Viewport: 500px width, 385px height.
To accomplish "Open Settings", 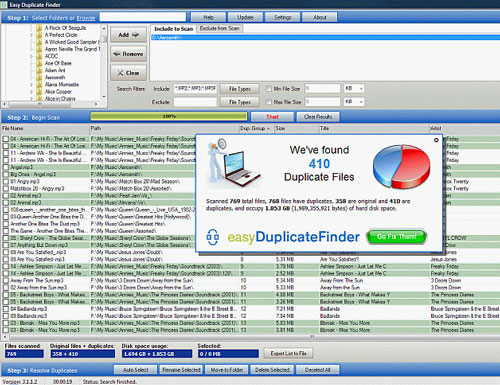I will (x=283, y=17).
